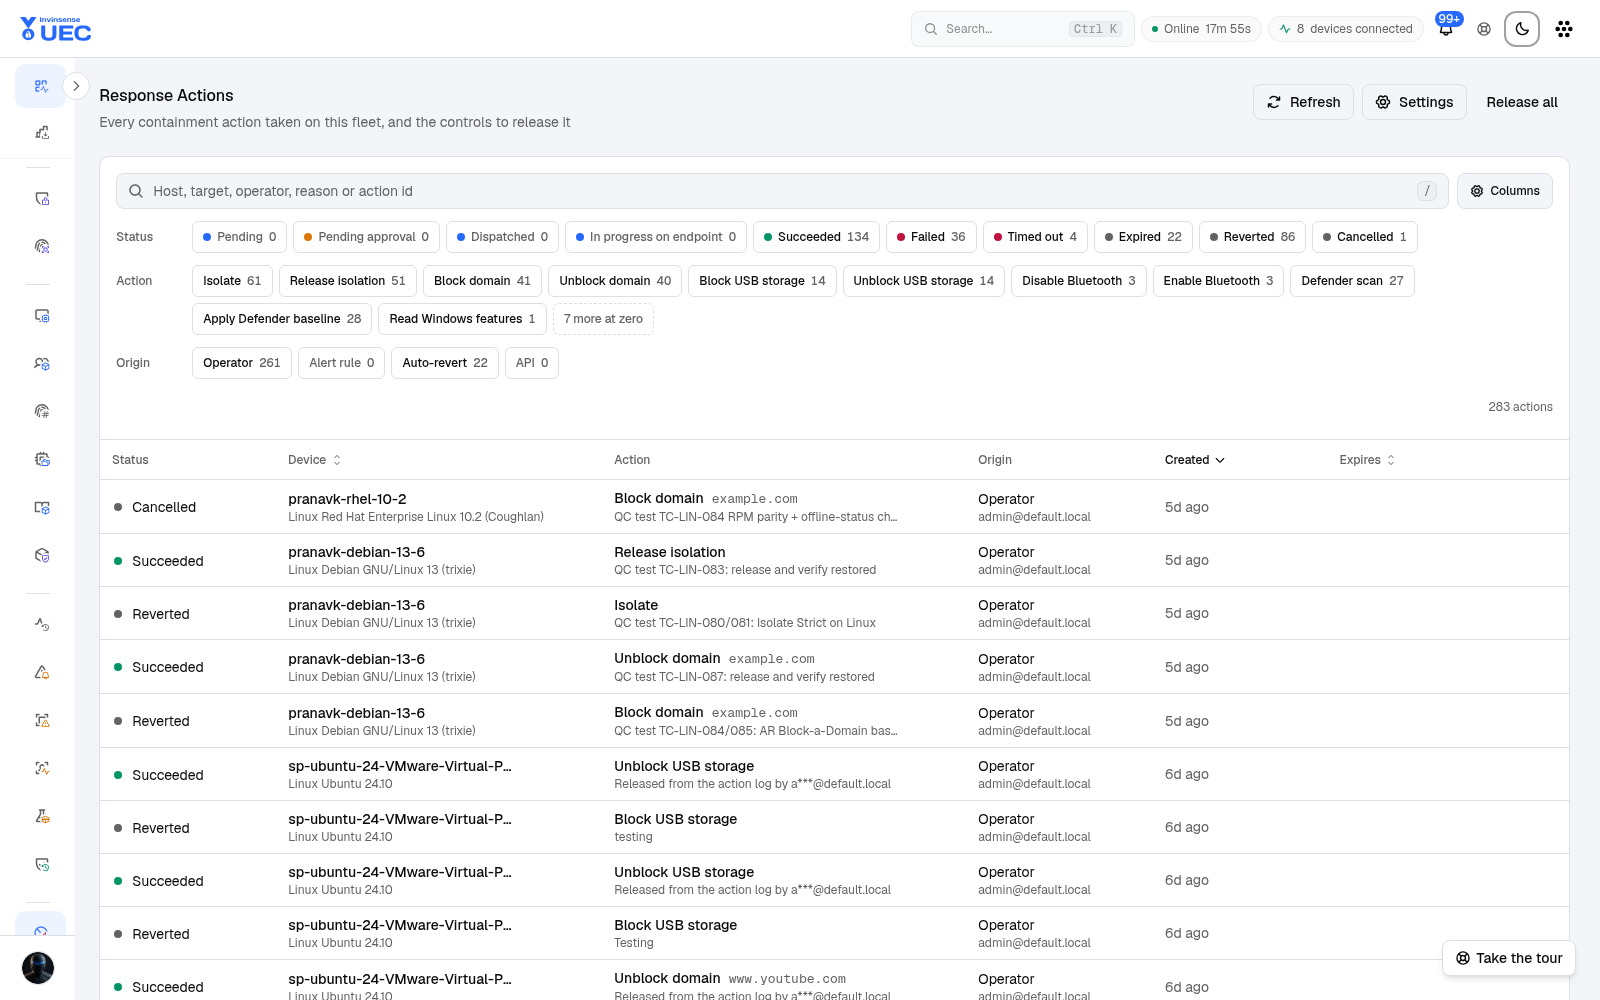Open the fingerprint with hash sidebar icon
This screenshot has height=1000, width=1600.
(42, 411)
